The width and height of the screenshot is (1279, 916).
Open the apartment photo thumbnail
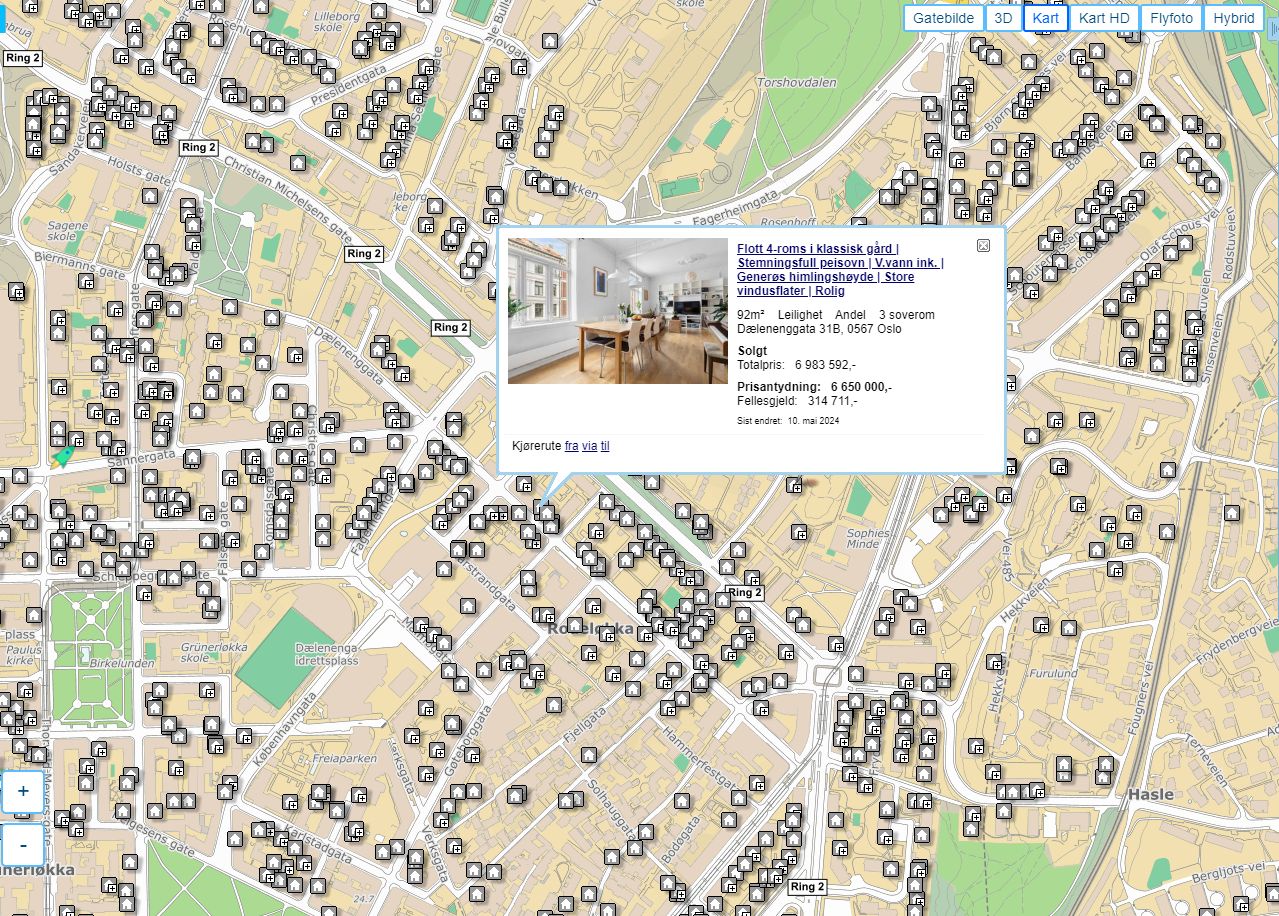(617, 311)
